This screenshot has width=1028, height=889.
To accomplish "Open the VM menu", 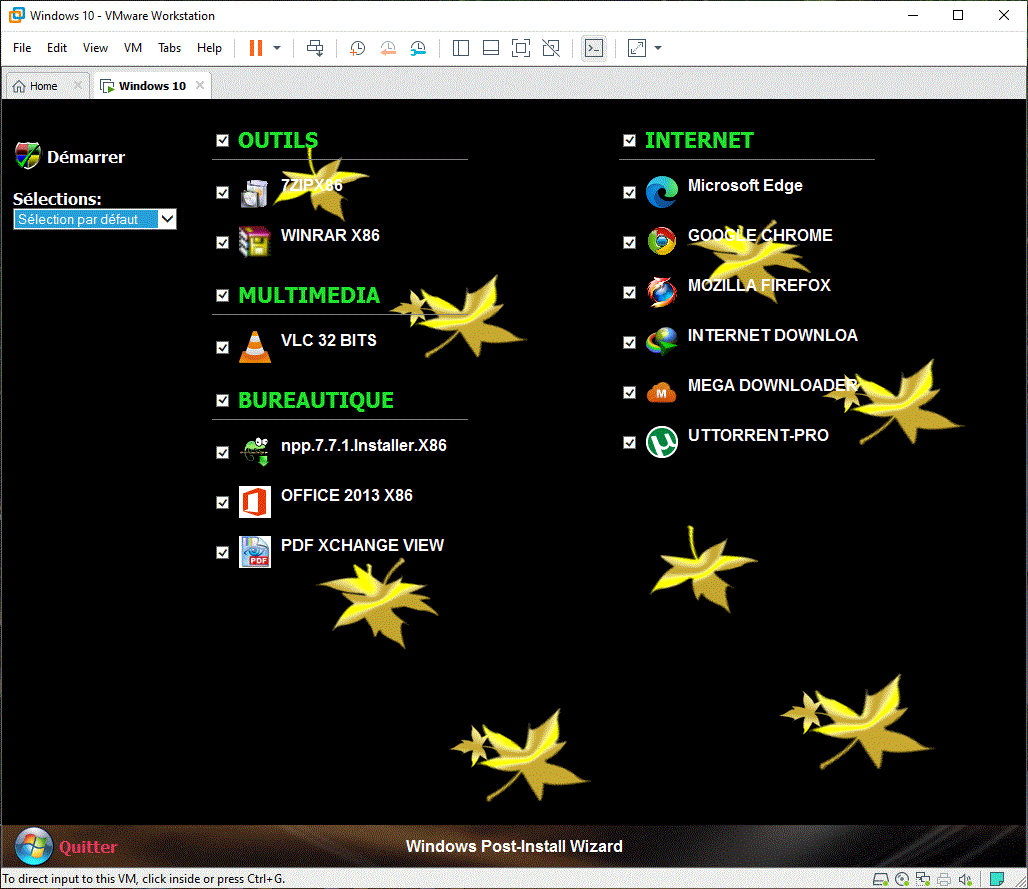I will pyautogui.click(x=132, y=48).
